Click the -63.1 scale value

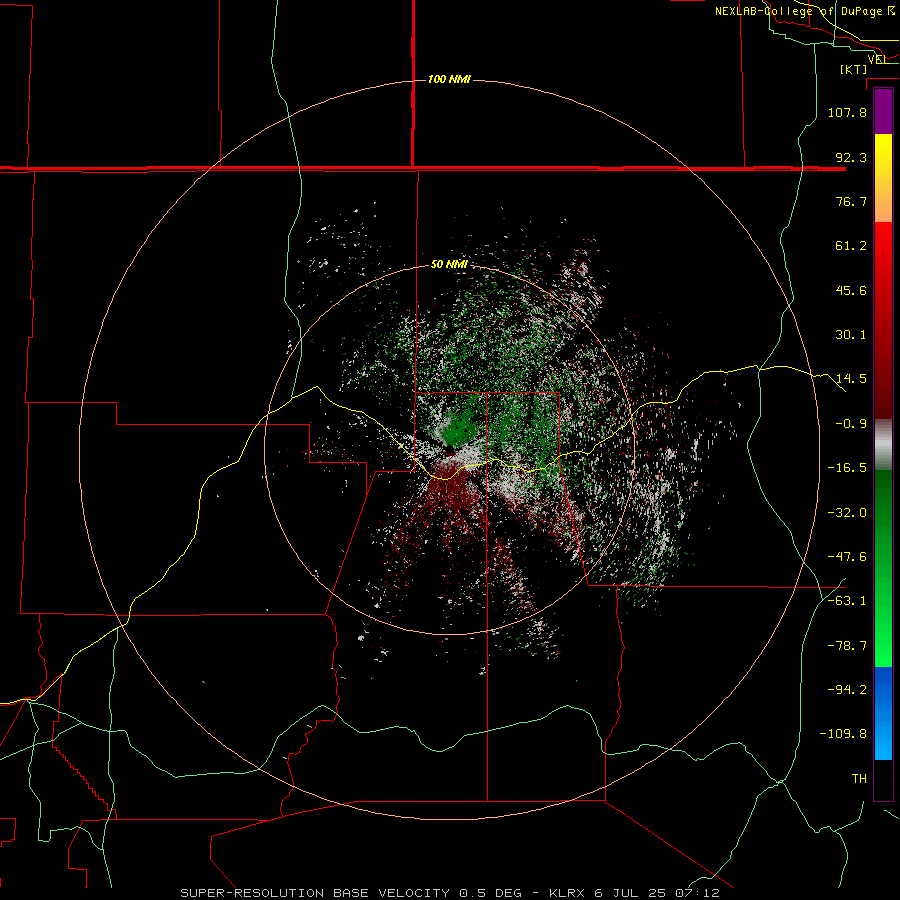point(847,601)
